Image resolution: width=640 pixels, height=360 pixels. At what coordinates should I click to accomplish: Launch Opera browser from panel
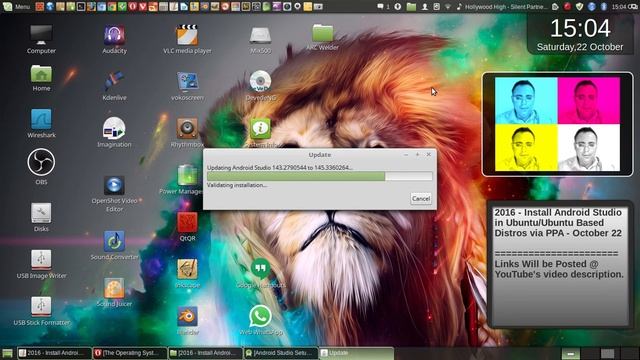point(132,7)
